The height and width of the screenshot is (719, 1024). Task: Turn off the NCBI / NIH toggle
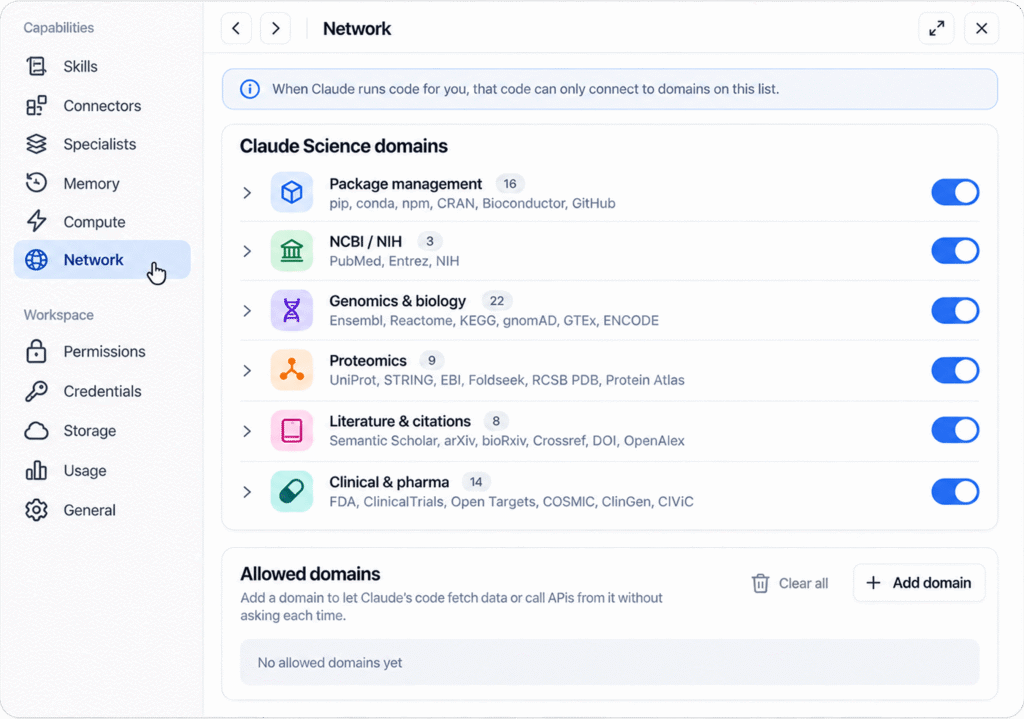tap(955, 251)
